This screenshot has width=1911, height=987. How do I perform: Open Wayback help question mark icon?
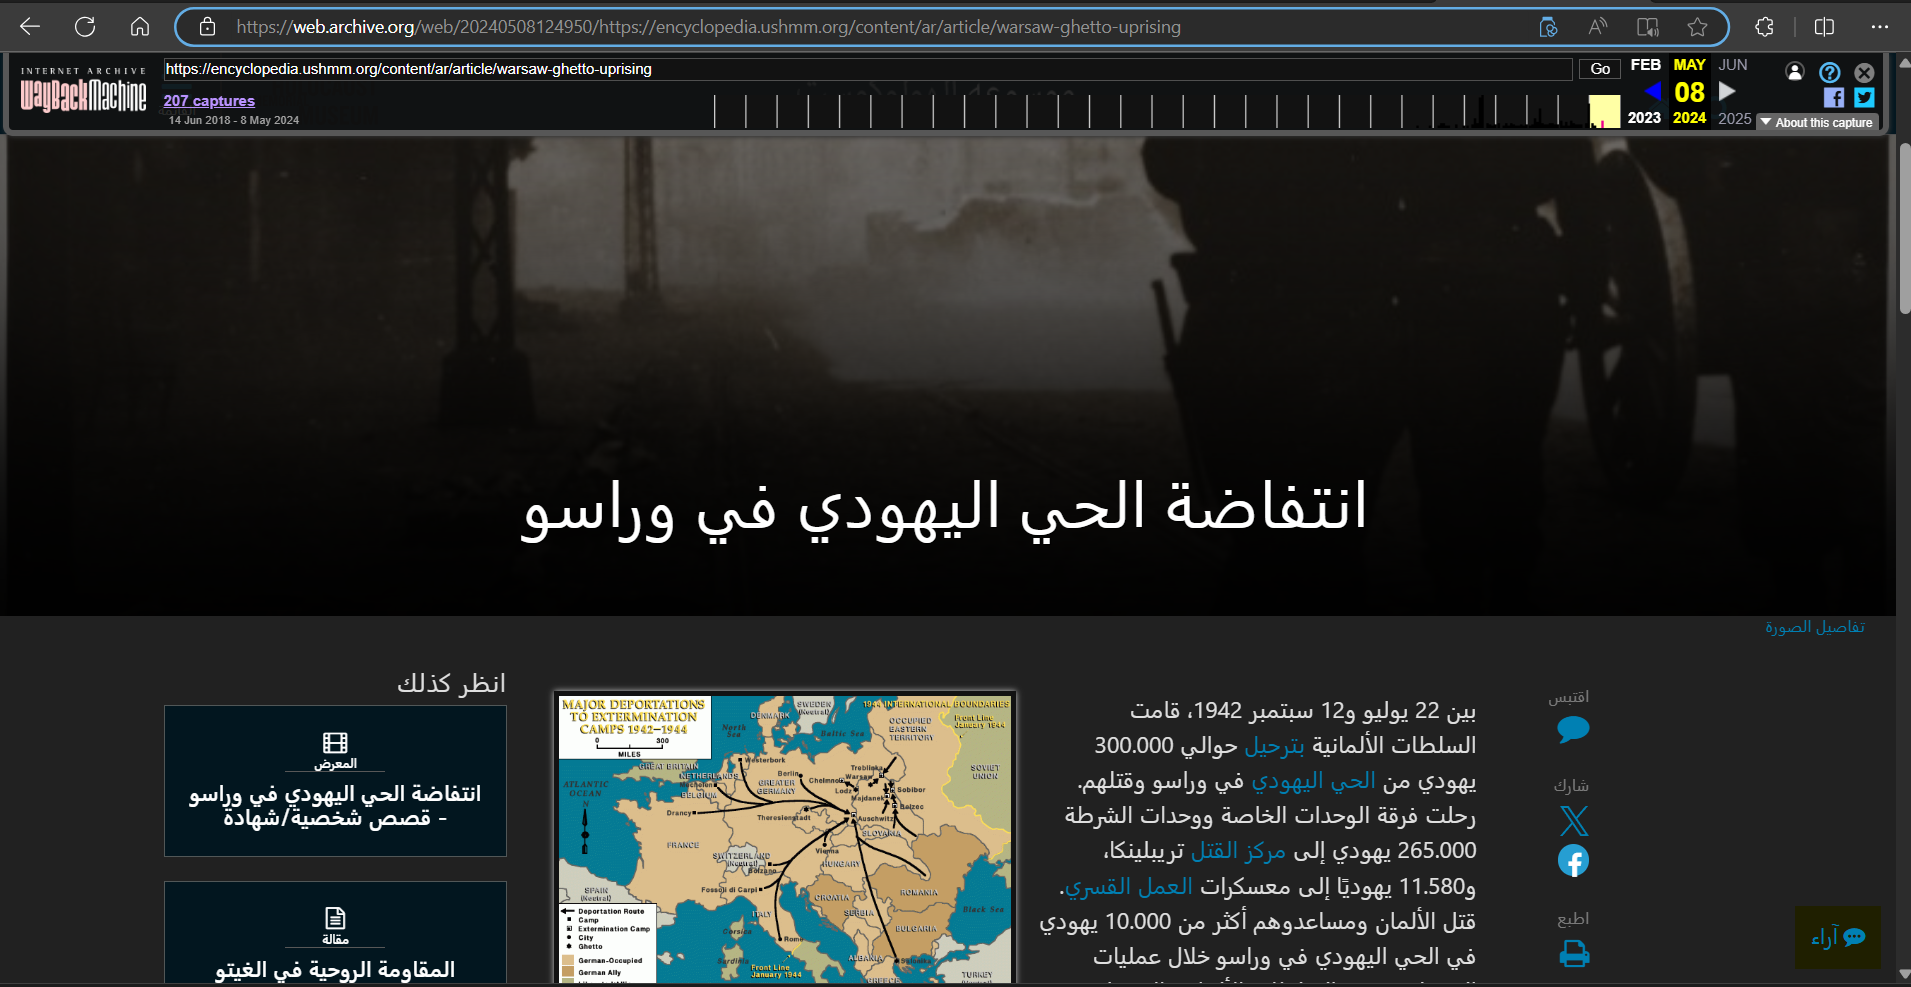[x=1829, y=72]
